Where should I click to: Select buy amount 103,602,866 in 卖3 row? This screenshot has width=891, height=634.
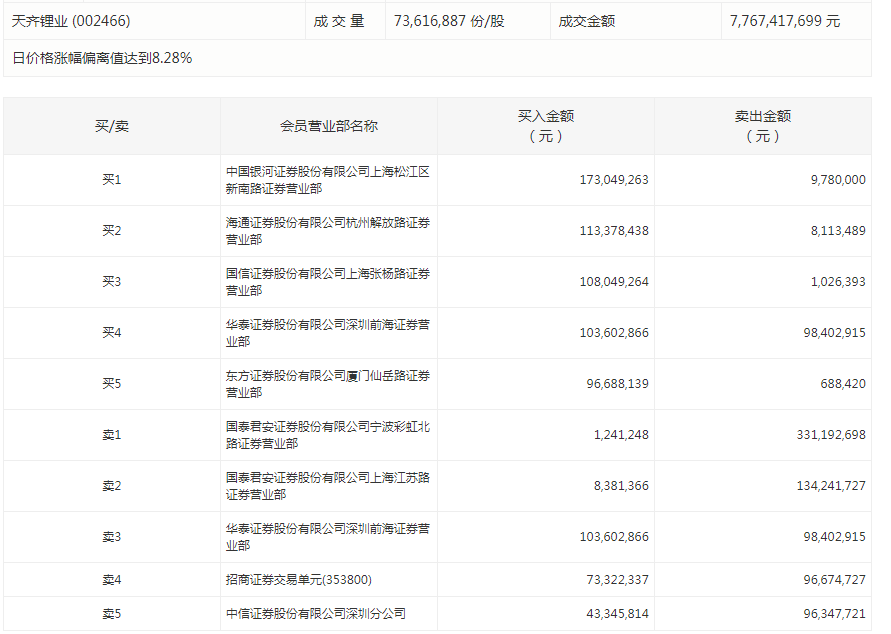(614, 537)
